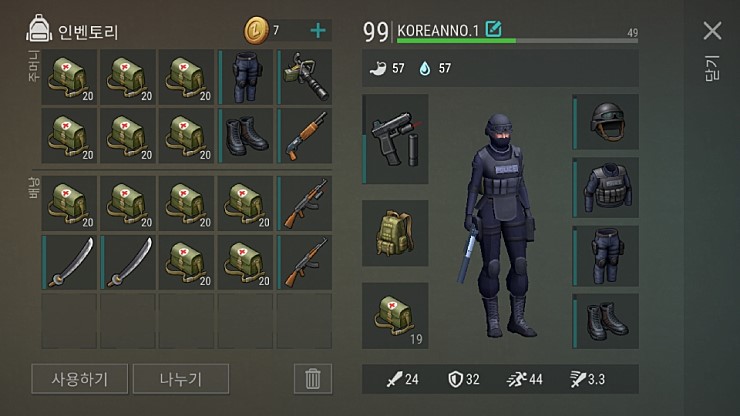The width and height of the screenshot is (740, 416).
Task: Edit the KOREANNO.1 player name
Action: (x=494, y=29)
